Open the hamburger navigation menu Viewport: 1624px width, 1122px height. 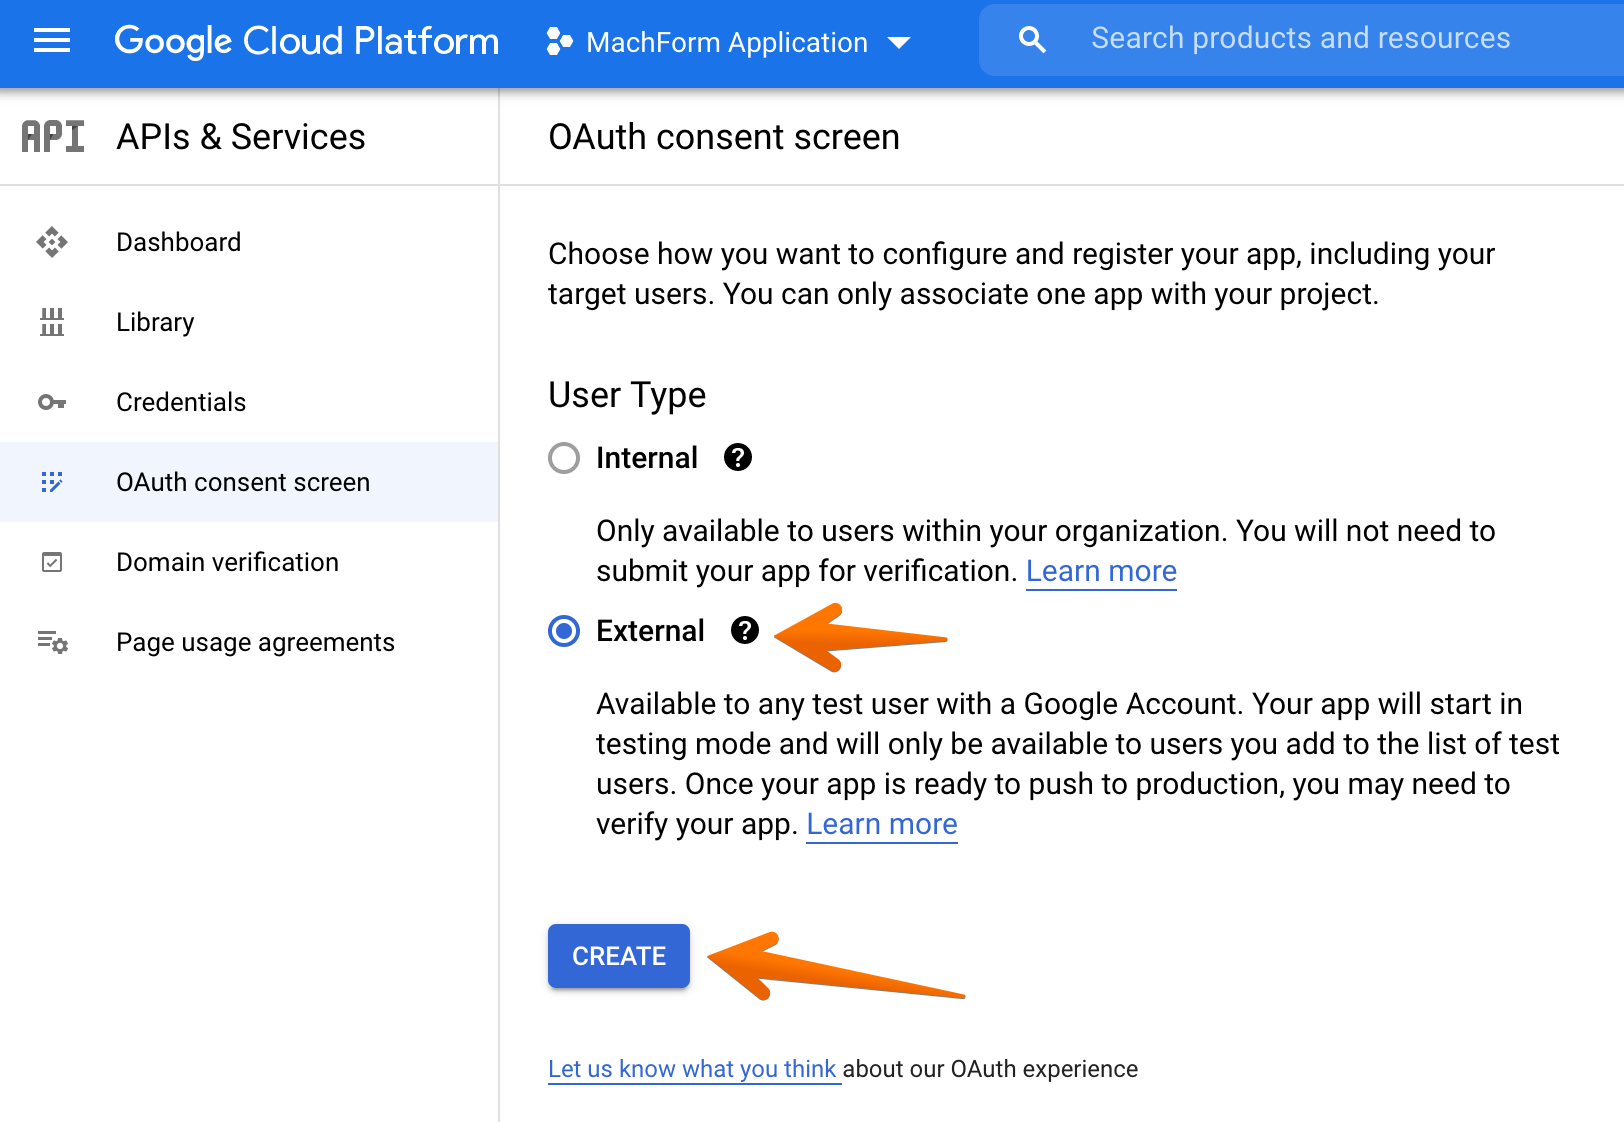[52, 41]
